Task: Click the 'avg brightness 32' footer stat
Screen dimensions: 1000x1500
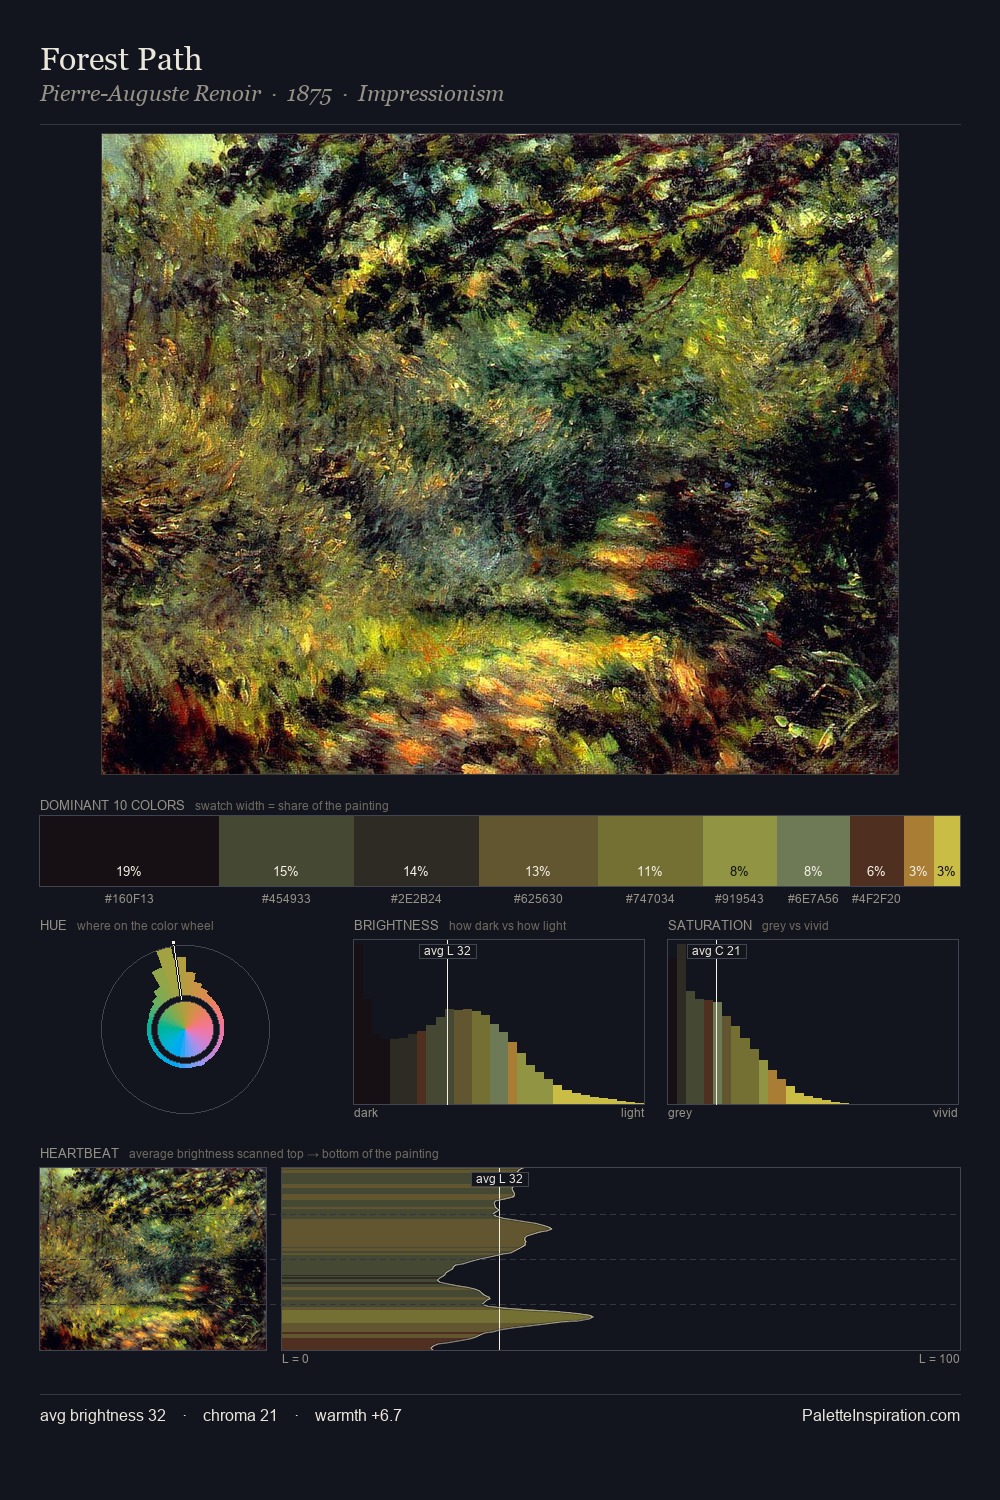Action: pos(103,1415)
